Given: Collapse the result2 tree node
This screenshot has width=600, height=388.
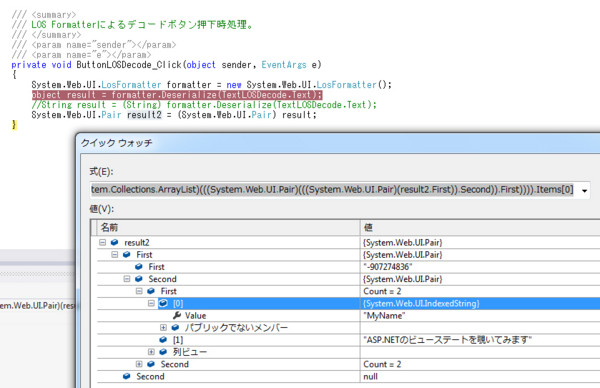Looking at the screenshot, I should coord(102,242).
